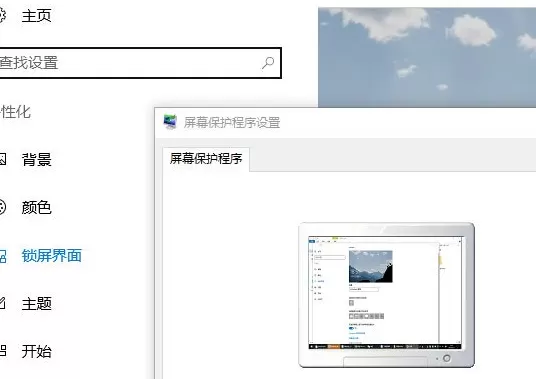Click the lock screen icon beside 锁屏界面

2,256
